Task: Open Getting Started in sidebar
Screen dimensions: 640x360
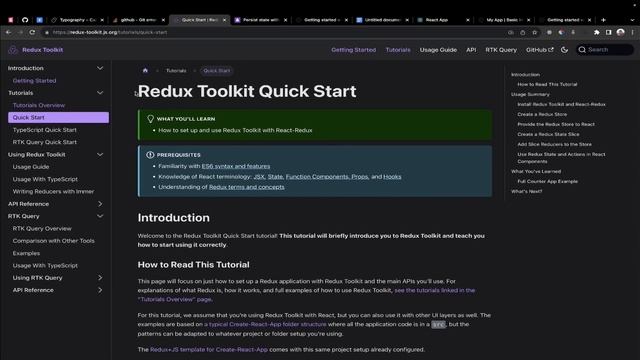Action: click(x=34, y=80)
